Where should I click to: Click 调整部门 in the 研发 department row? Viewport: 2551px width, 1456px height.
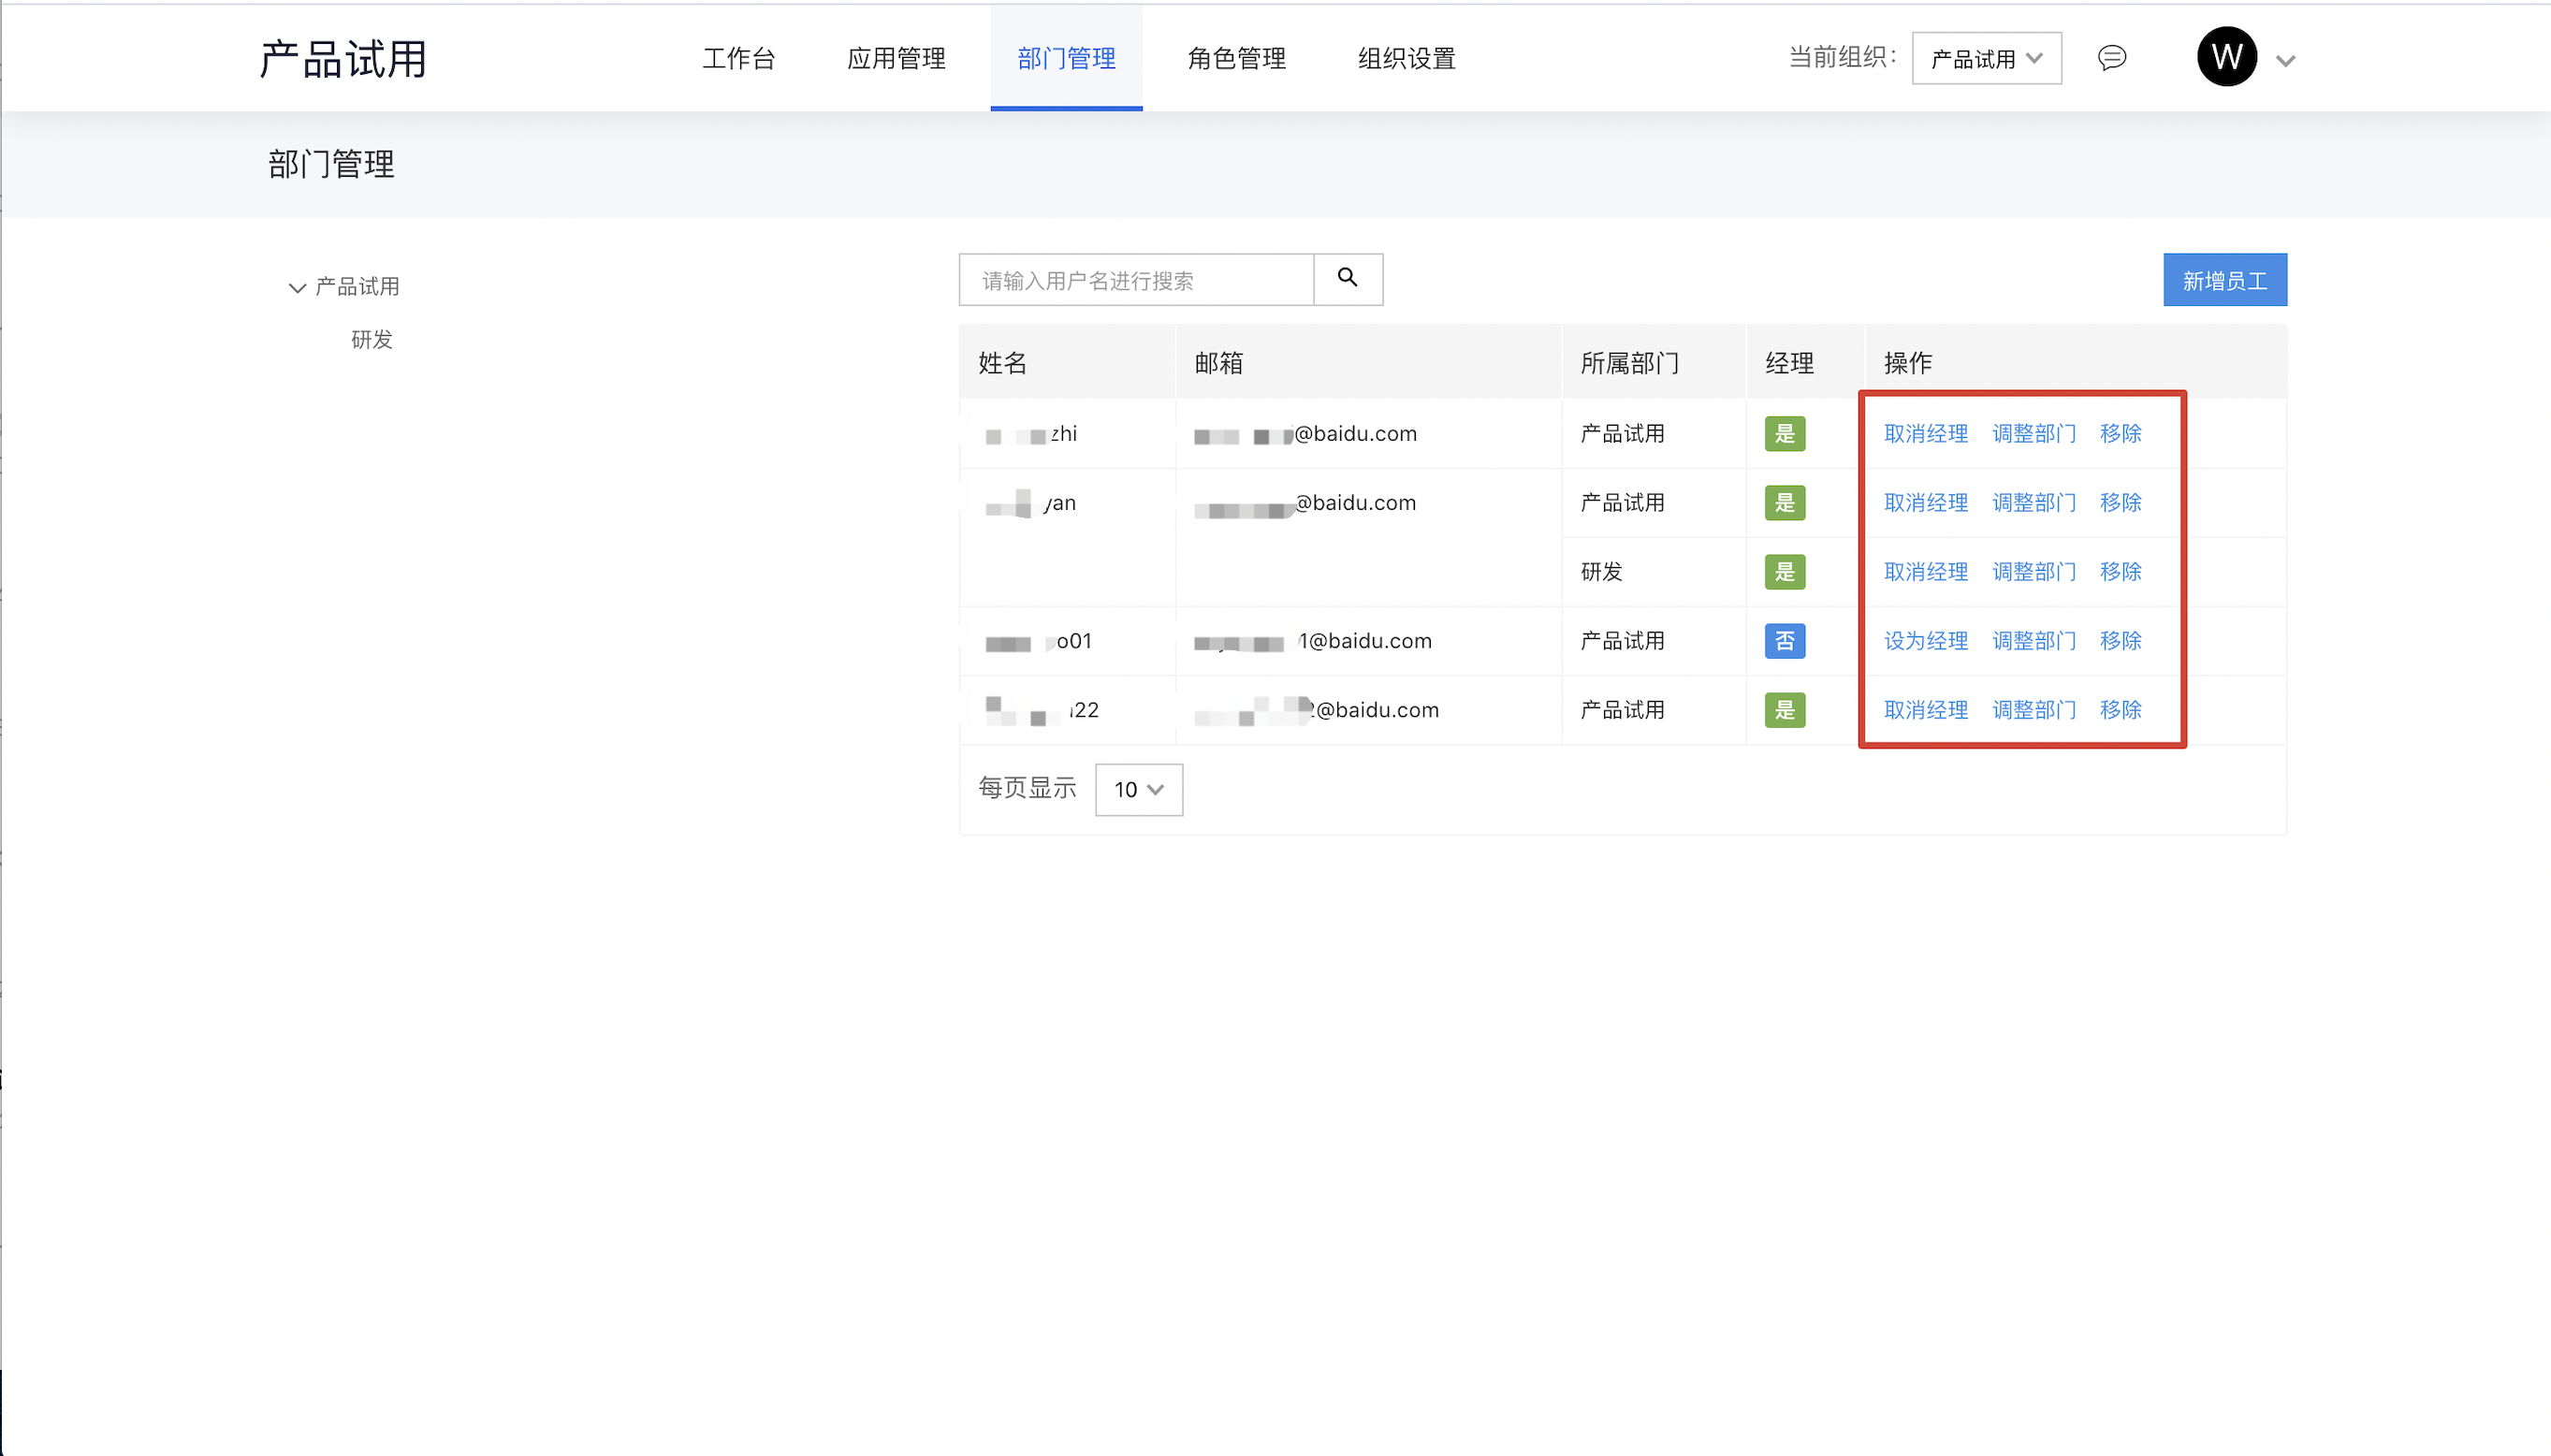(x=2033, y=572)
